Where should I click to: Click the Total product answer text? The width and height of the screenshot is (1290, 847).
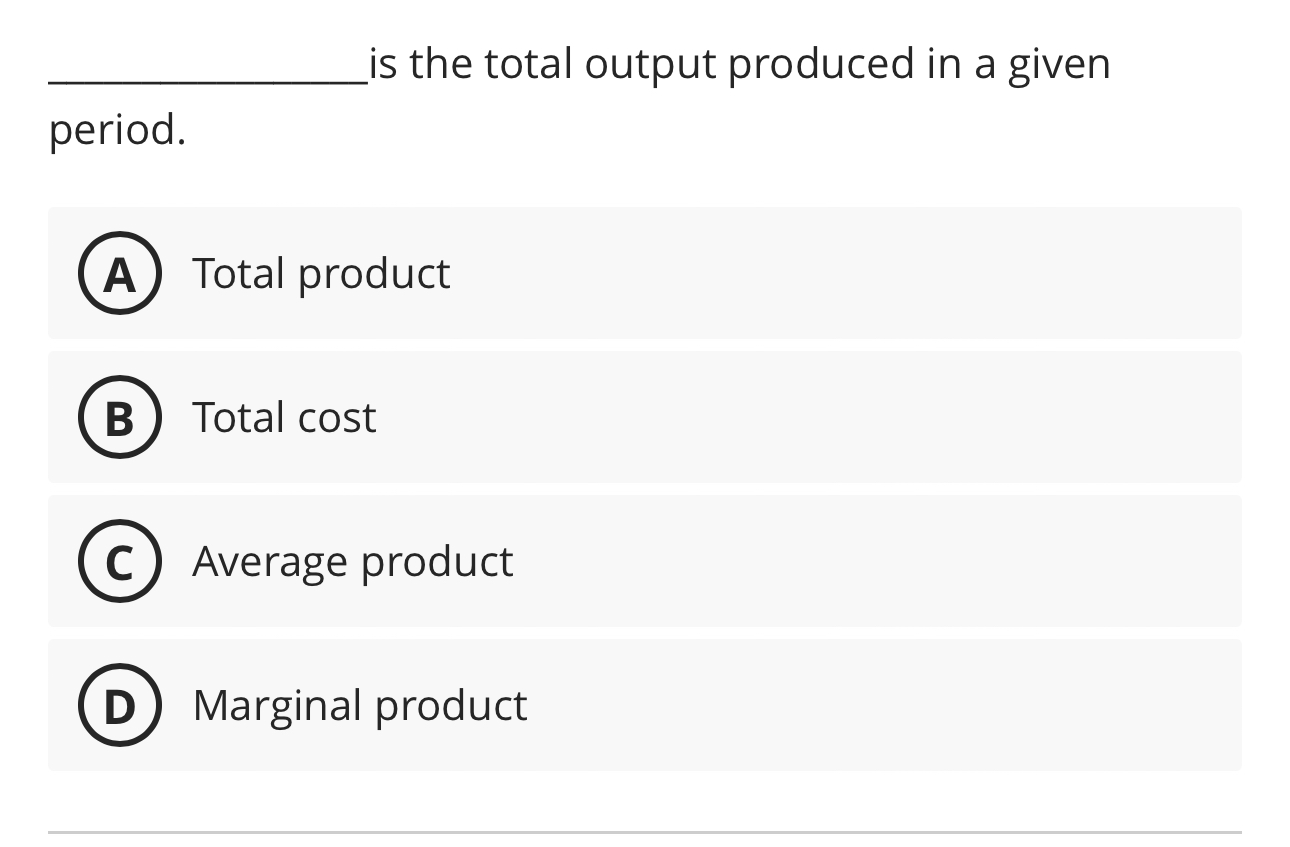(x=320, y=274)
